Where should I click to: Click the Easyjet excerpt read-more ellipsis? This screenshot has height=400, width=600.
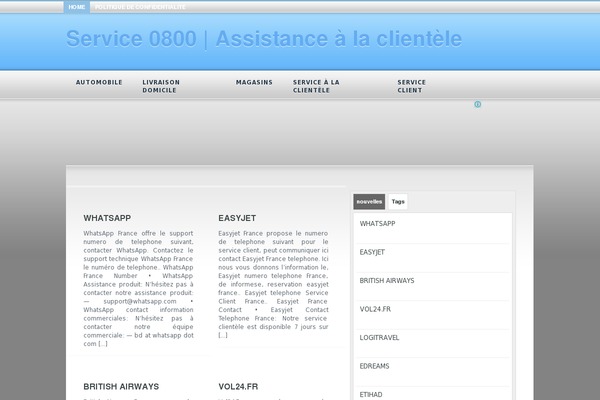223,335
